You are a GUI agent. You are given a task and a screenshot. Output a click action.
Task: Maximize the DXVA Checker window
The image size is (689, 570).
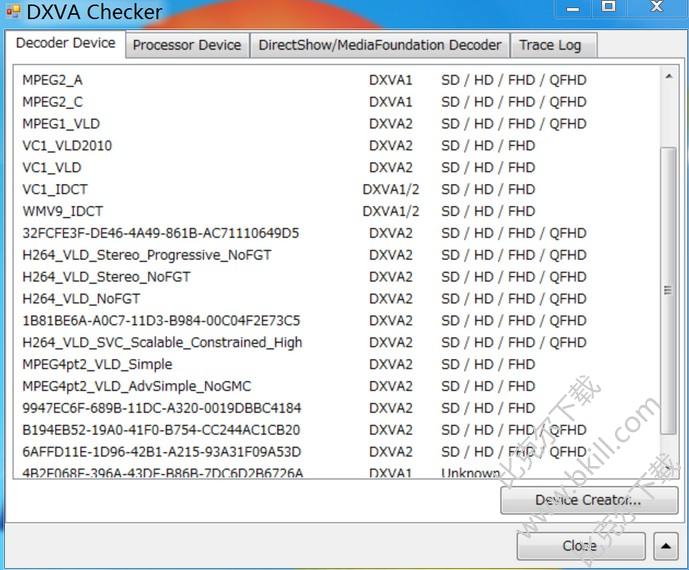pyautogui.click(x=609, y=7)
